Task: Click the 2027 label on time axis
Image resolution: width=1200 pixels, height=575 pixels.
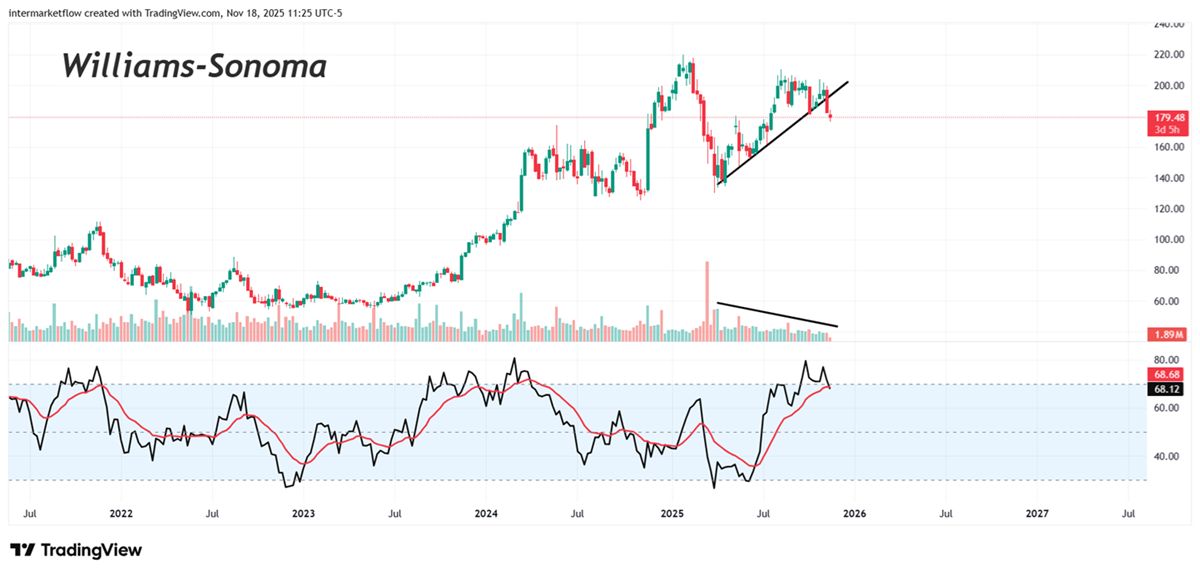Action: click(1037, 513)
